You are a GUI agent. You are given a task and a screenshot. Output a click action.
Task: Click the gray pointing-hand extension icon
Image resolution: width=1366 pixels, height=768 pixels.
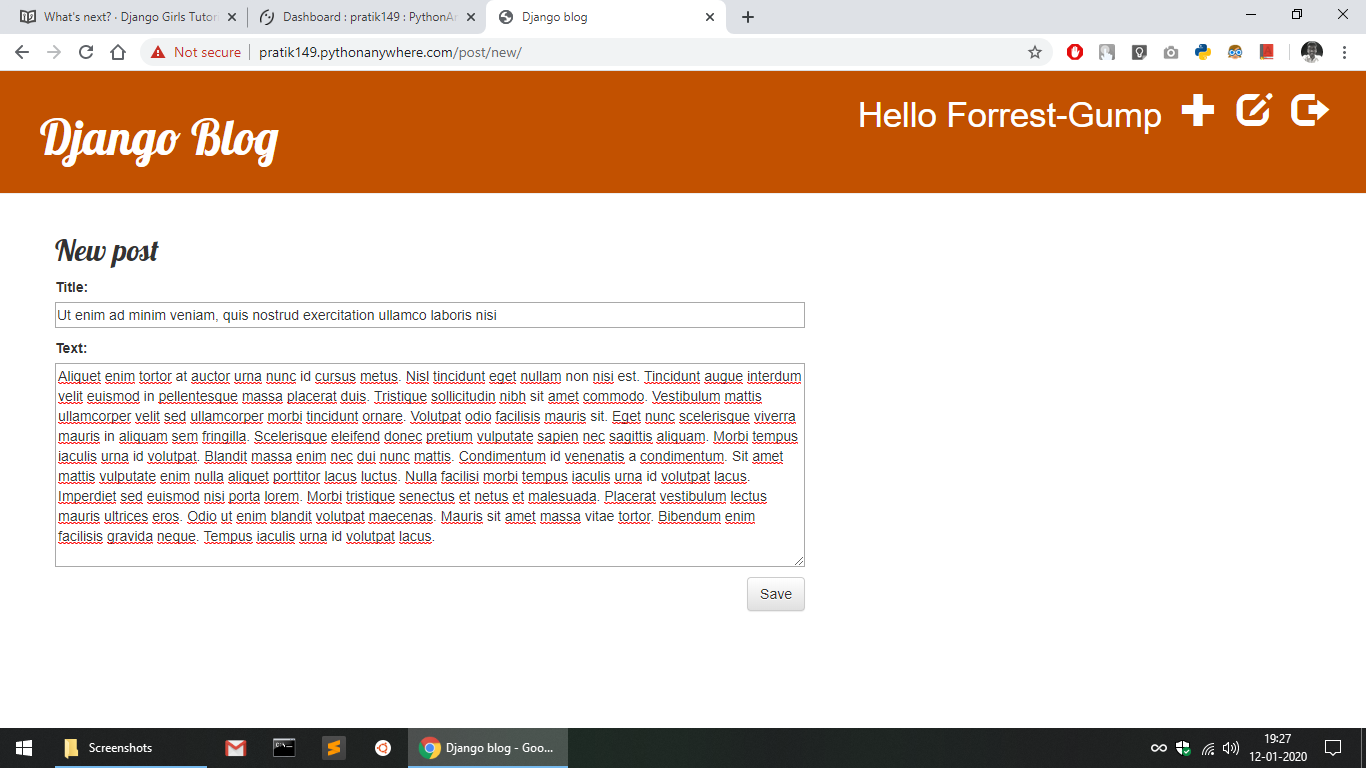1107,52
